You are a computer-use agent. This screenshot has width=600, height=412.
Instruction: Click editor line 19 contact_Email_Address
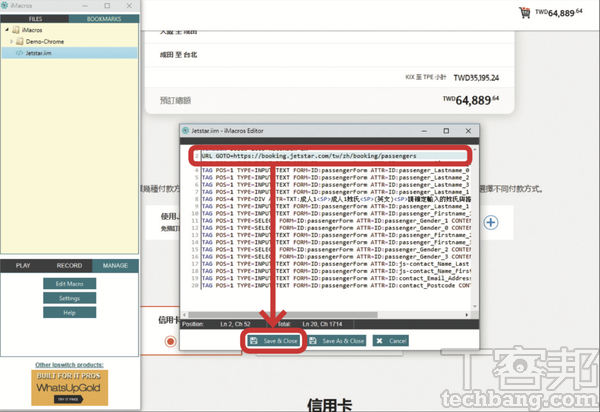[x=336, y=278]
